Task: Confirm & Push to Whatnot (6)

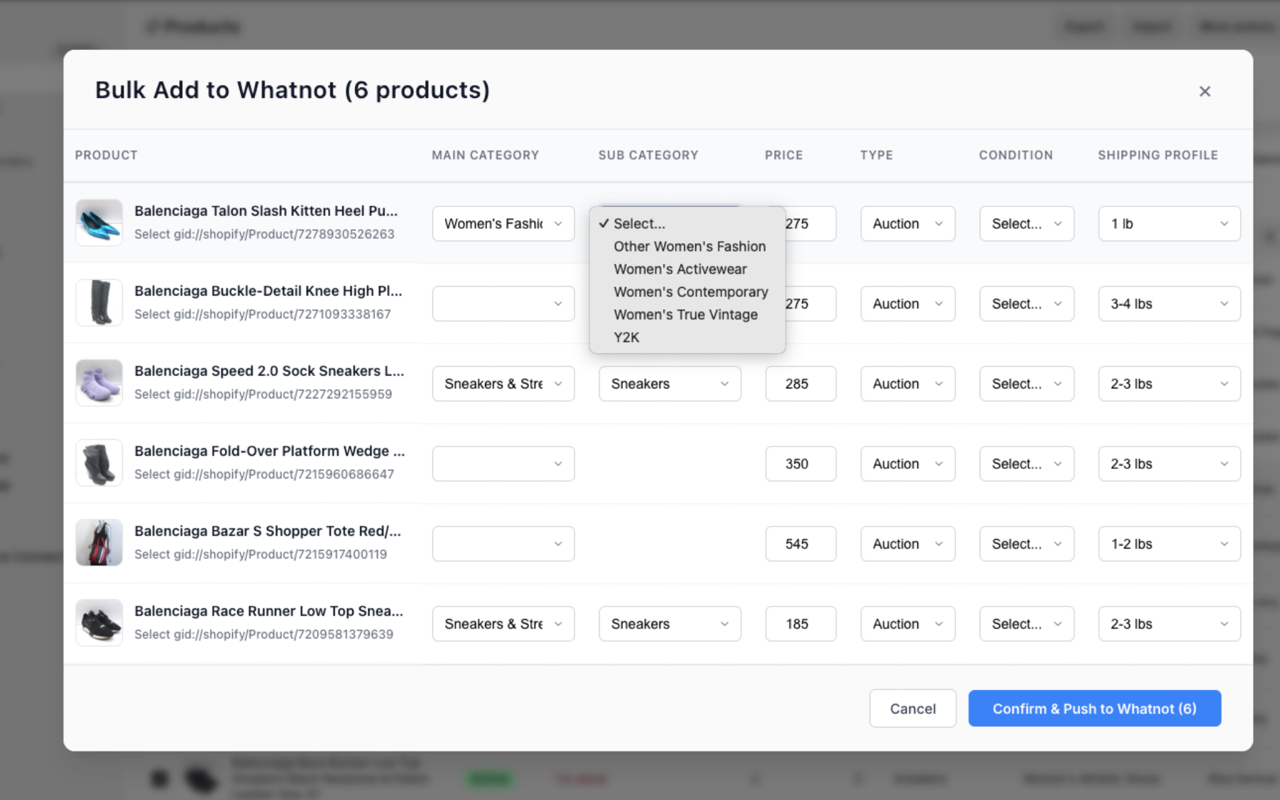Action: coord(1094,708)
